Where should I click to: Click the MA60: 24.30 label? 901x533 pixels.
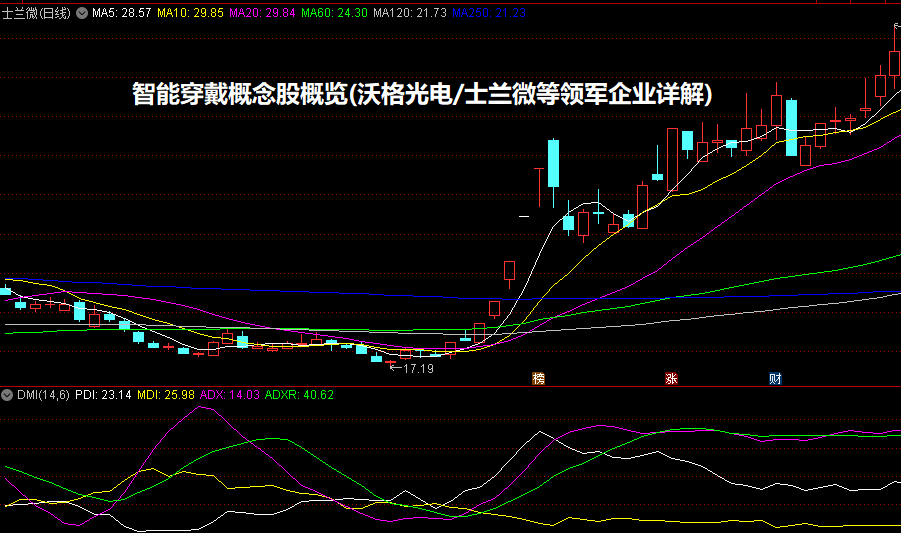click(334, 13)
